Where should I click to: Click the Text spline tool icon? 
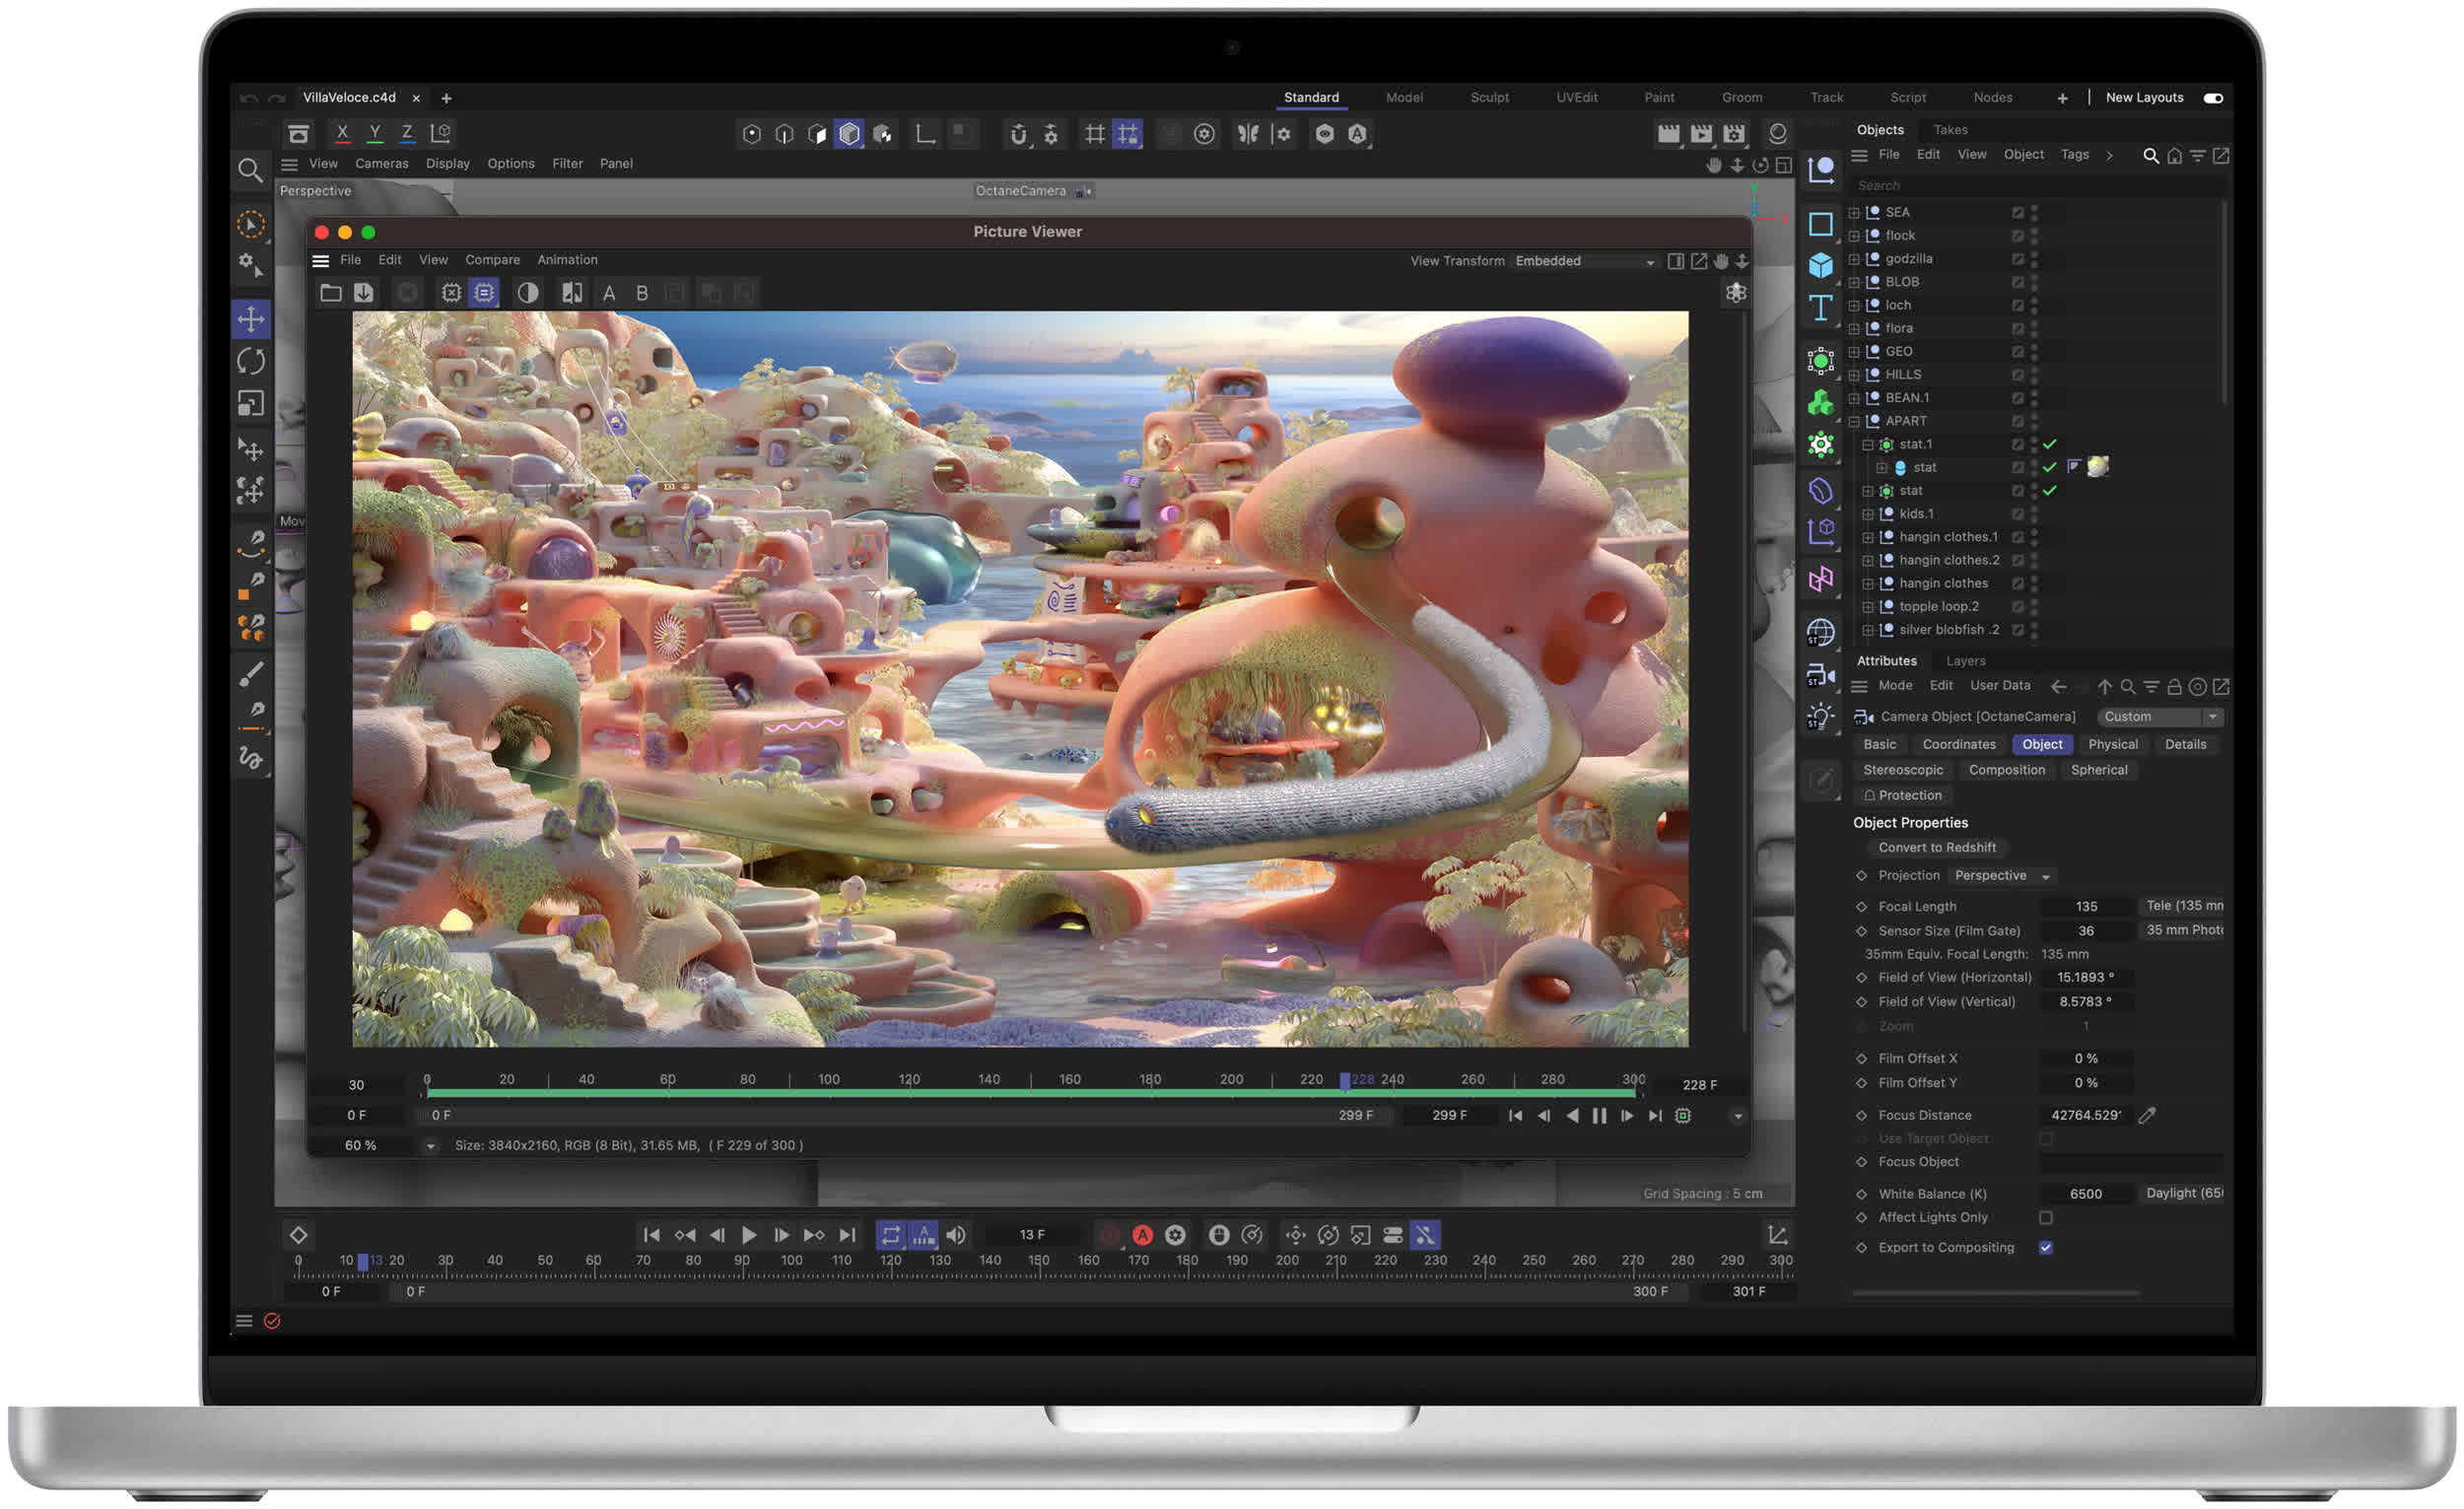click(x=1820, y=307)
